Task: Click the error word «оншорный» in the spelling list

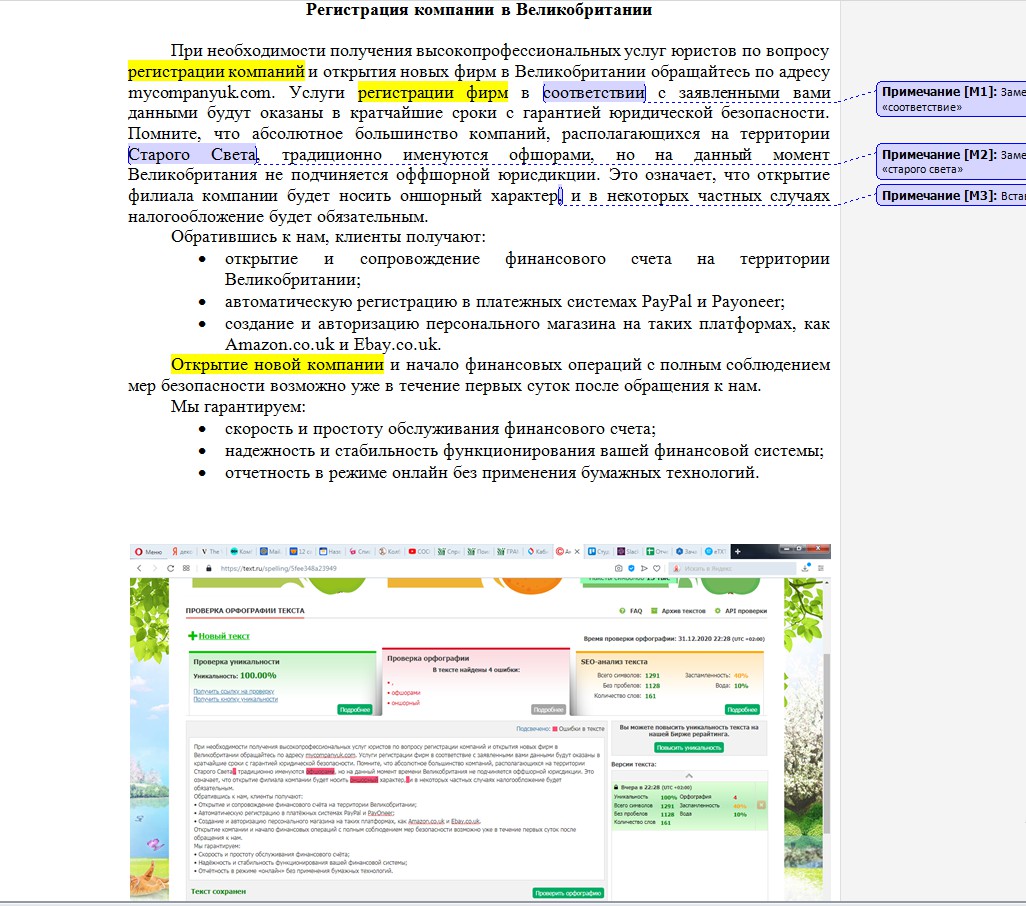Action: pos(406,703)
